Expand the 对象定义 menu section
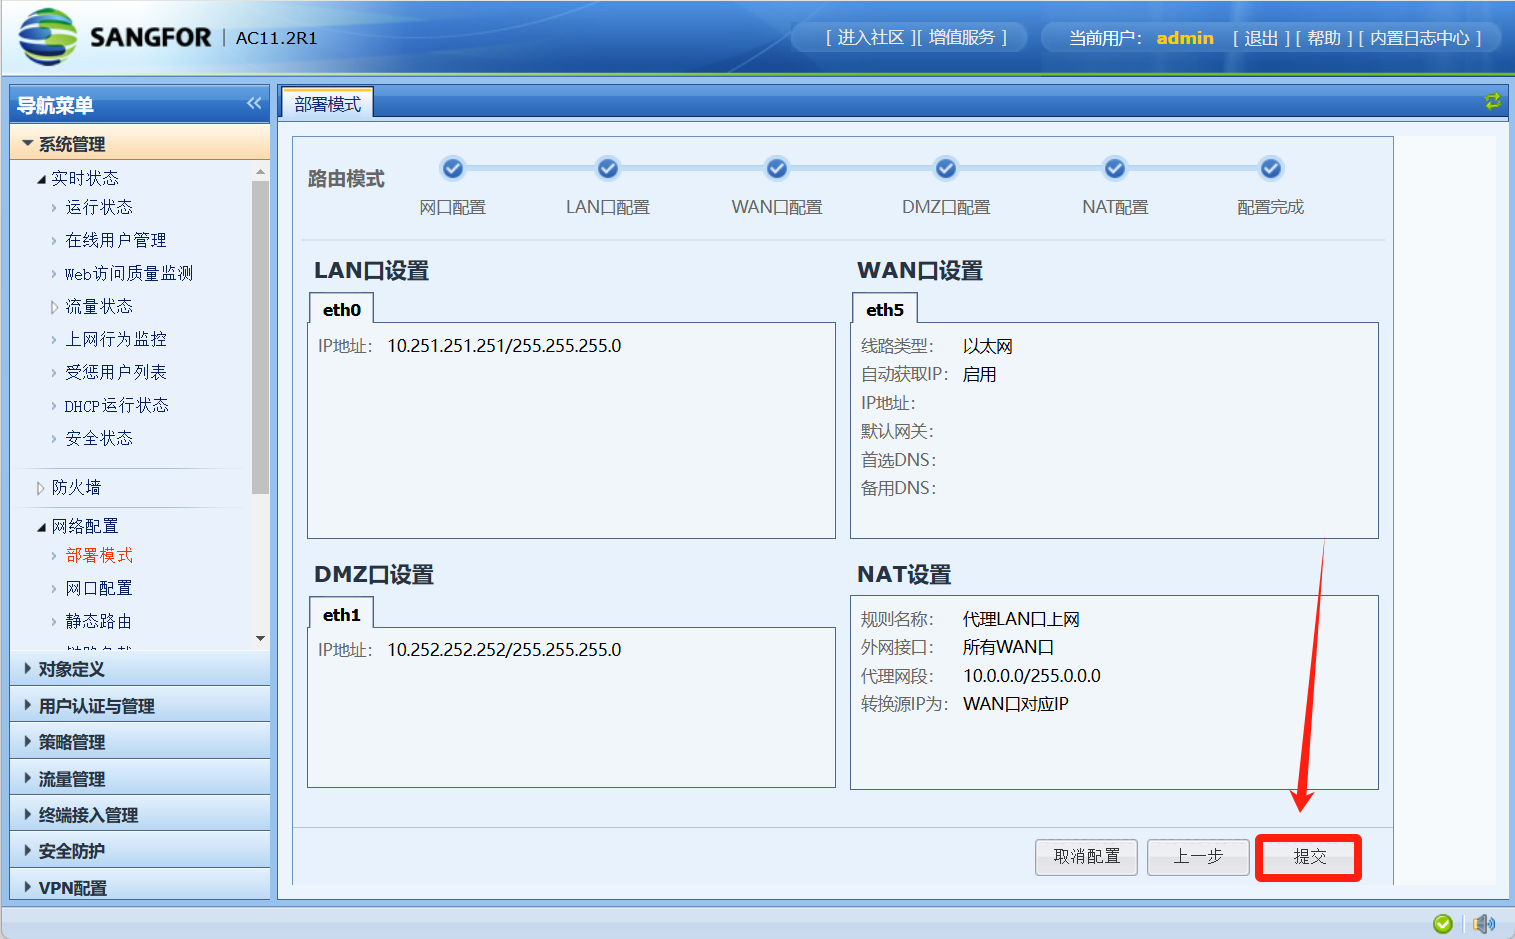The height and width of the screenshot is (939, 1515). click(x=71, y=669)
